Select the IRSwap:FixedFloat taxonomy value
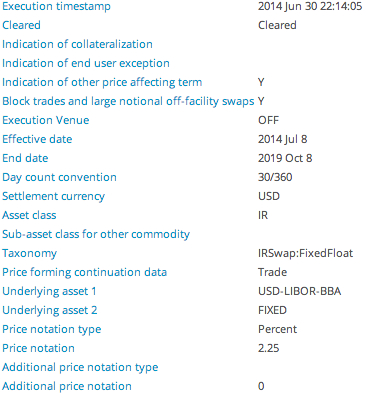Image resolution: width=366 pixels, height=398 pixels. coord(305,253)
